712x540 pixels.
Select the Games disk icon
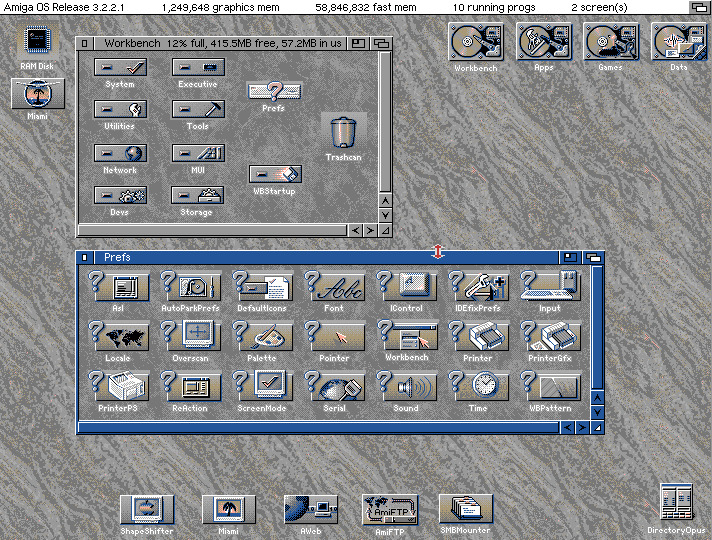(611, 42)
